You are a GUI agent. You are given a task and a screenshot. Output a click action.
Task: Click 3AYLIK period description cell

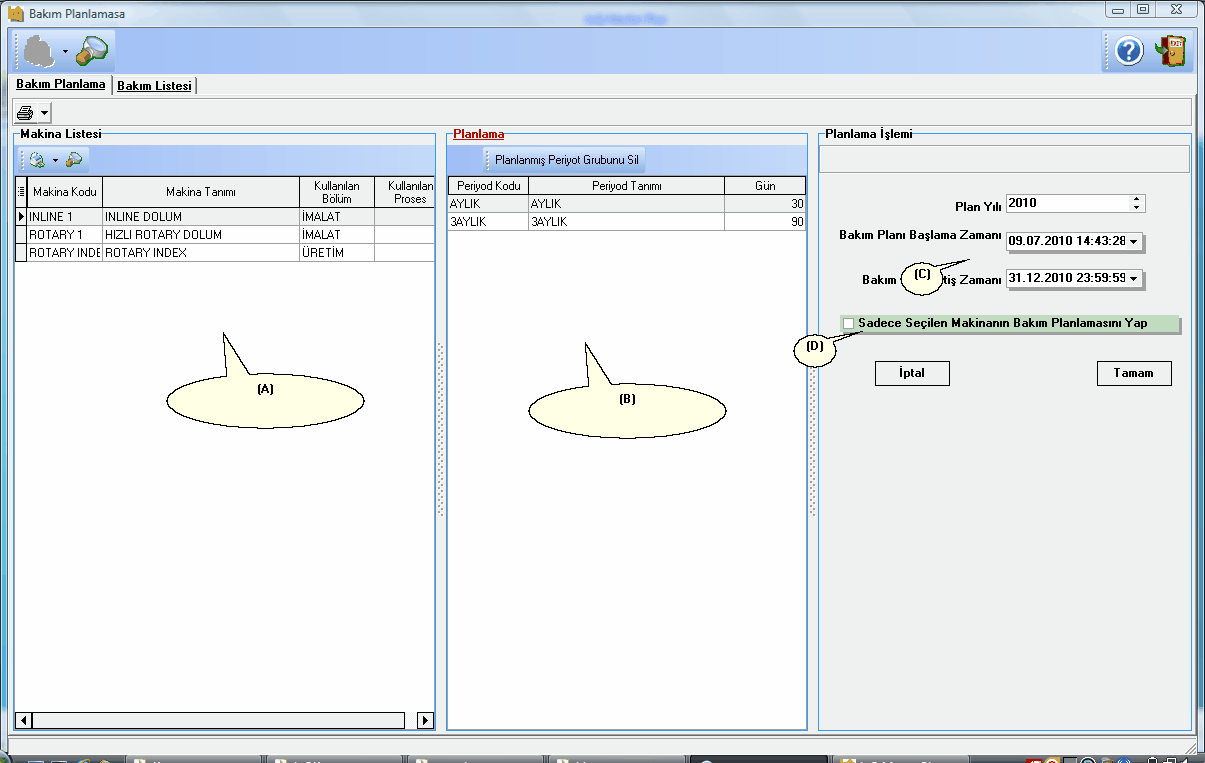627,222
